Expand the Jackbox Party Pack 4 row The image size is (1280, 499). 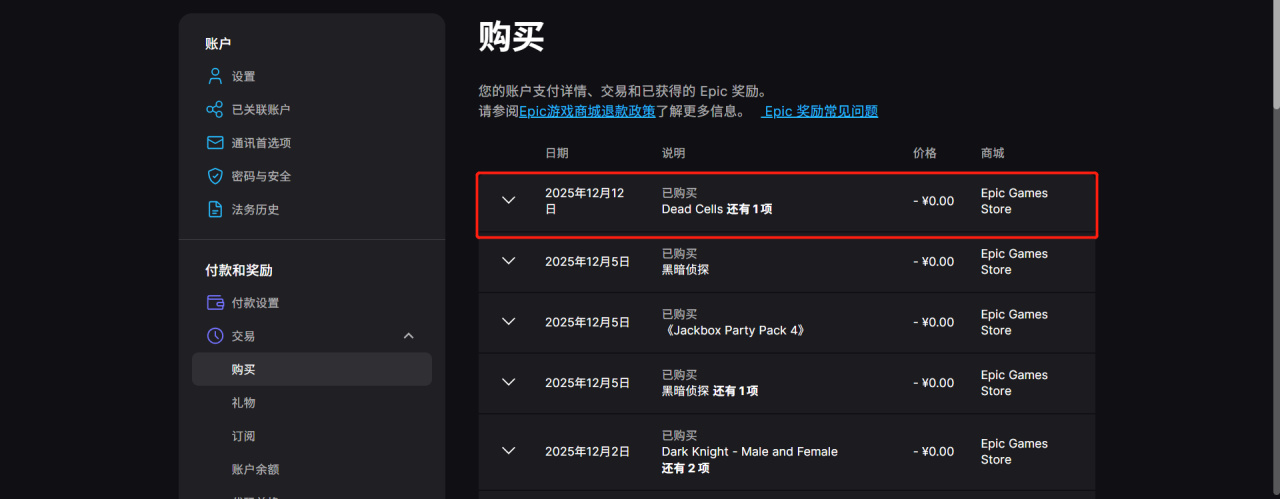[509, 322]
